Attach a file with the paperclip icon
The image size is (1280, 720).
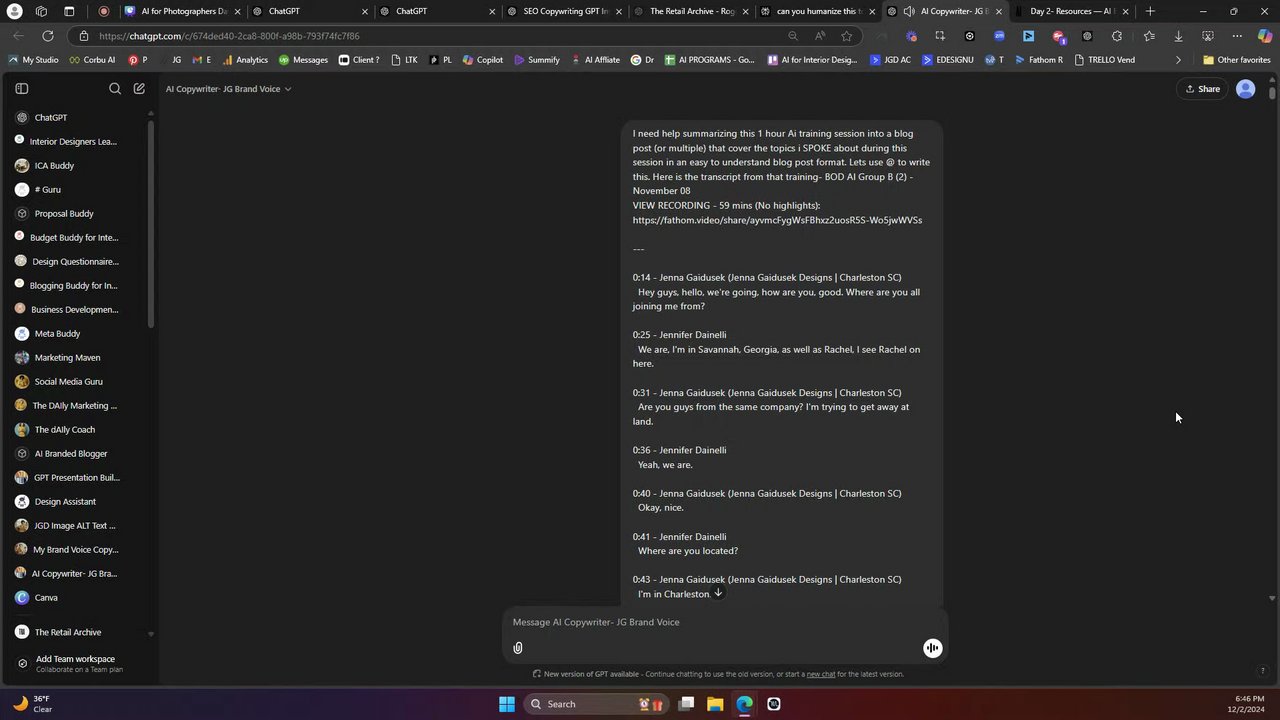518,648
